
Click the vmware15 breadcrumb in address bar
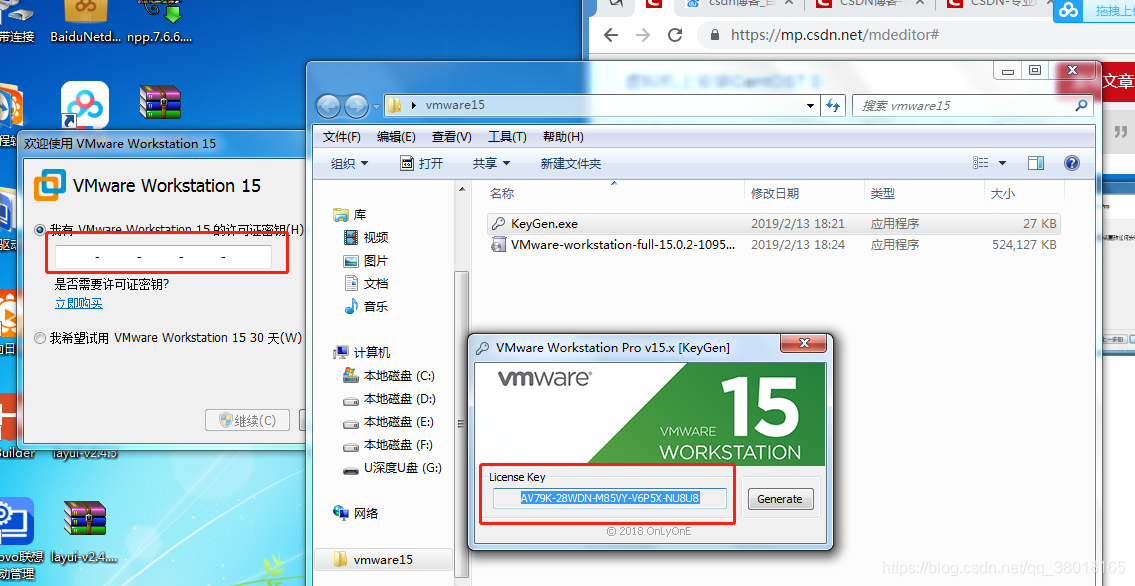455,106
